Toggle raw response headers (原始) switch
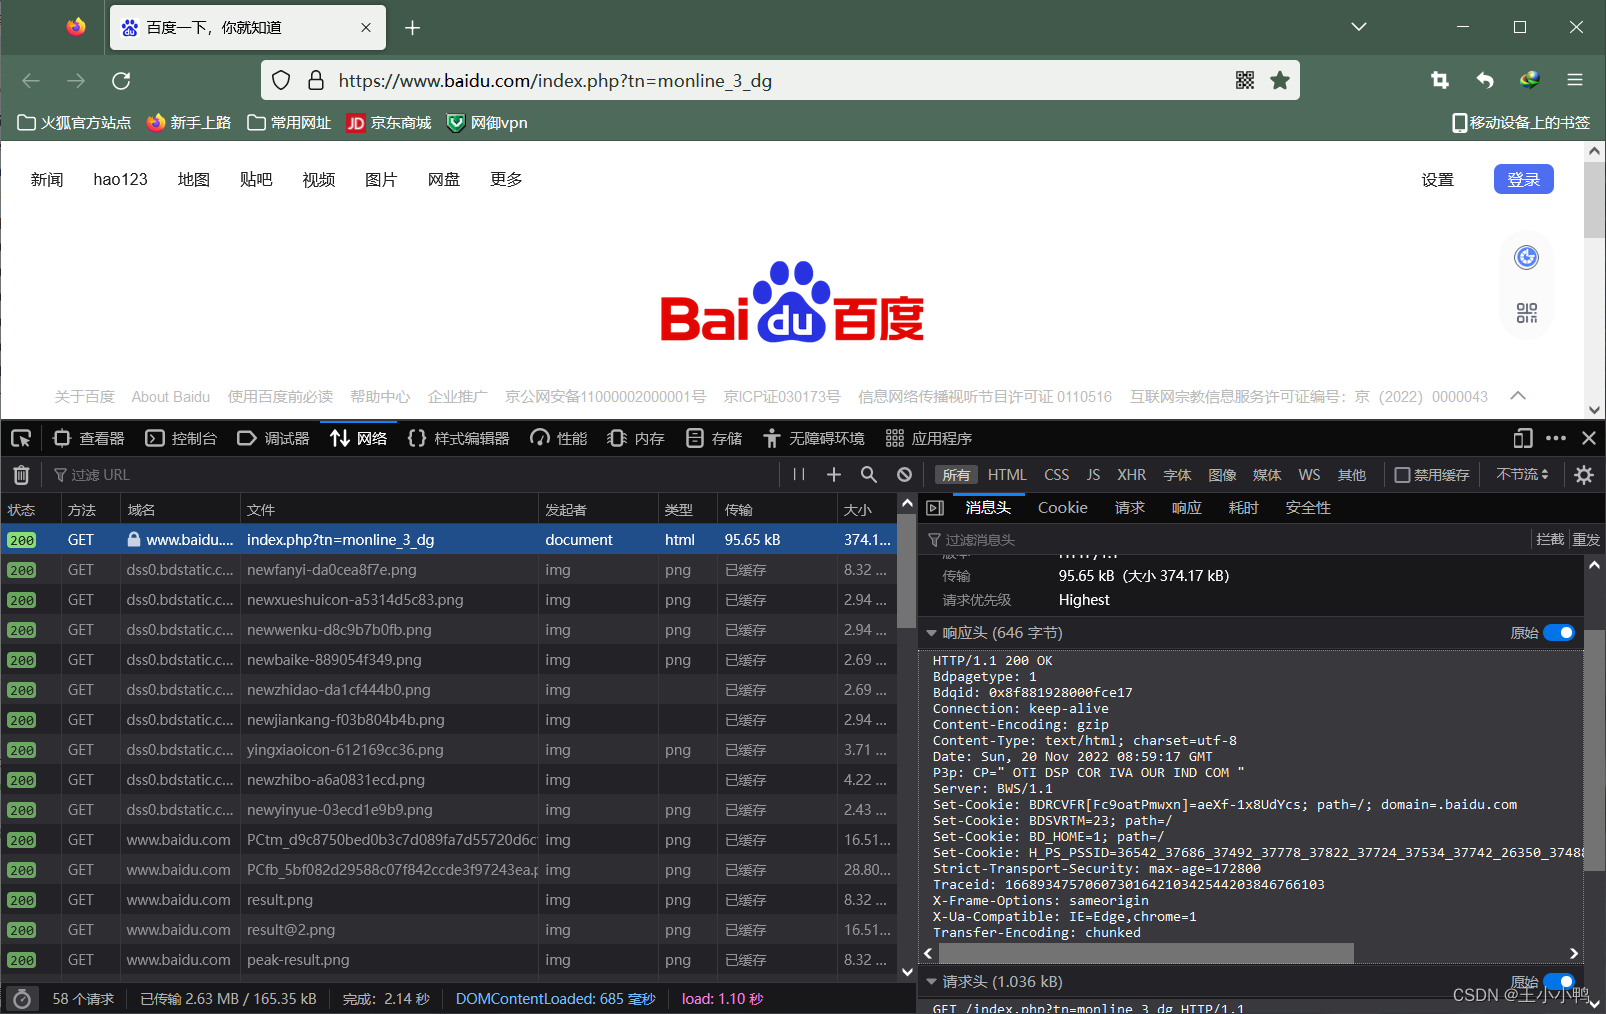 [x=1558, y=632]
